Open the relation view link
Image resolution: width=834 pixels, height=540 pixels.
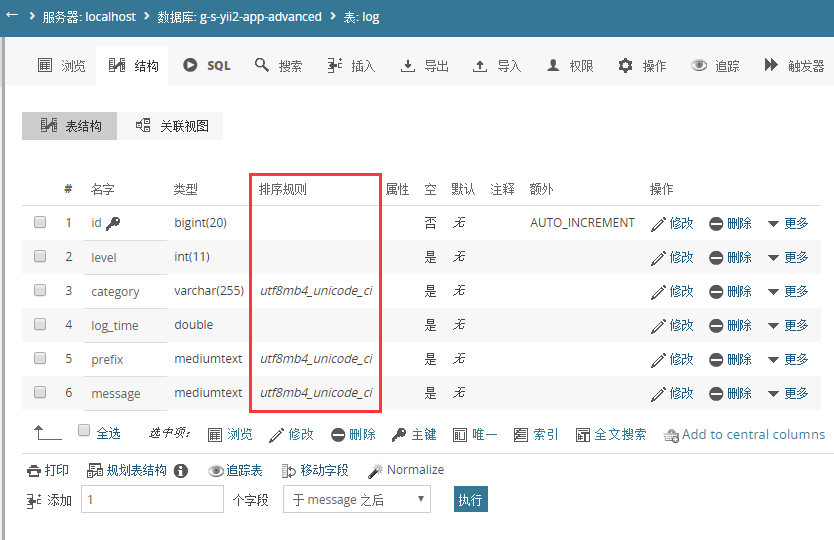(x=172, y=126)
